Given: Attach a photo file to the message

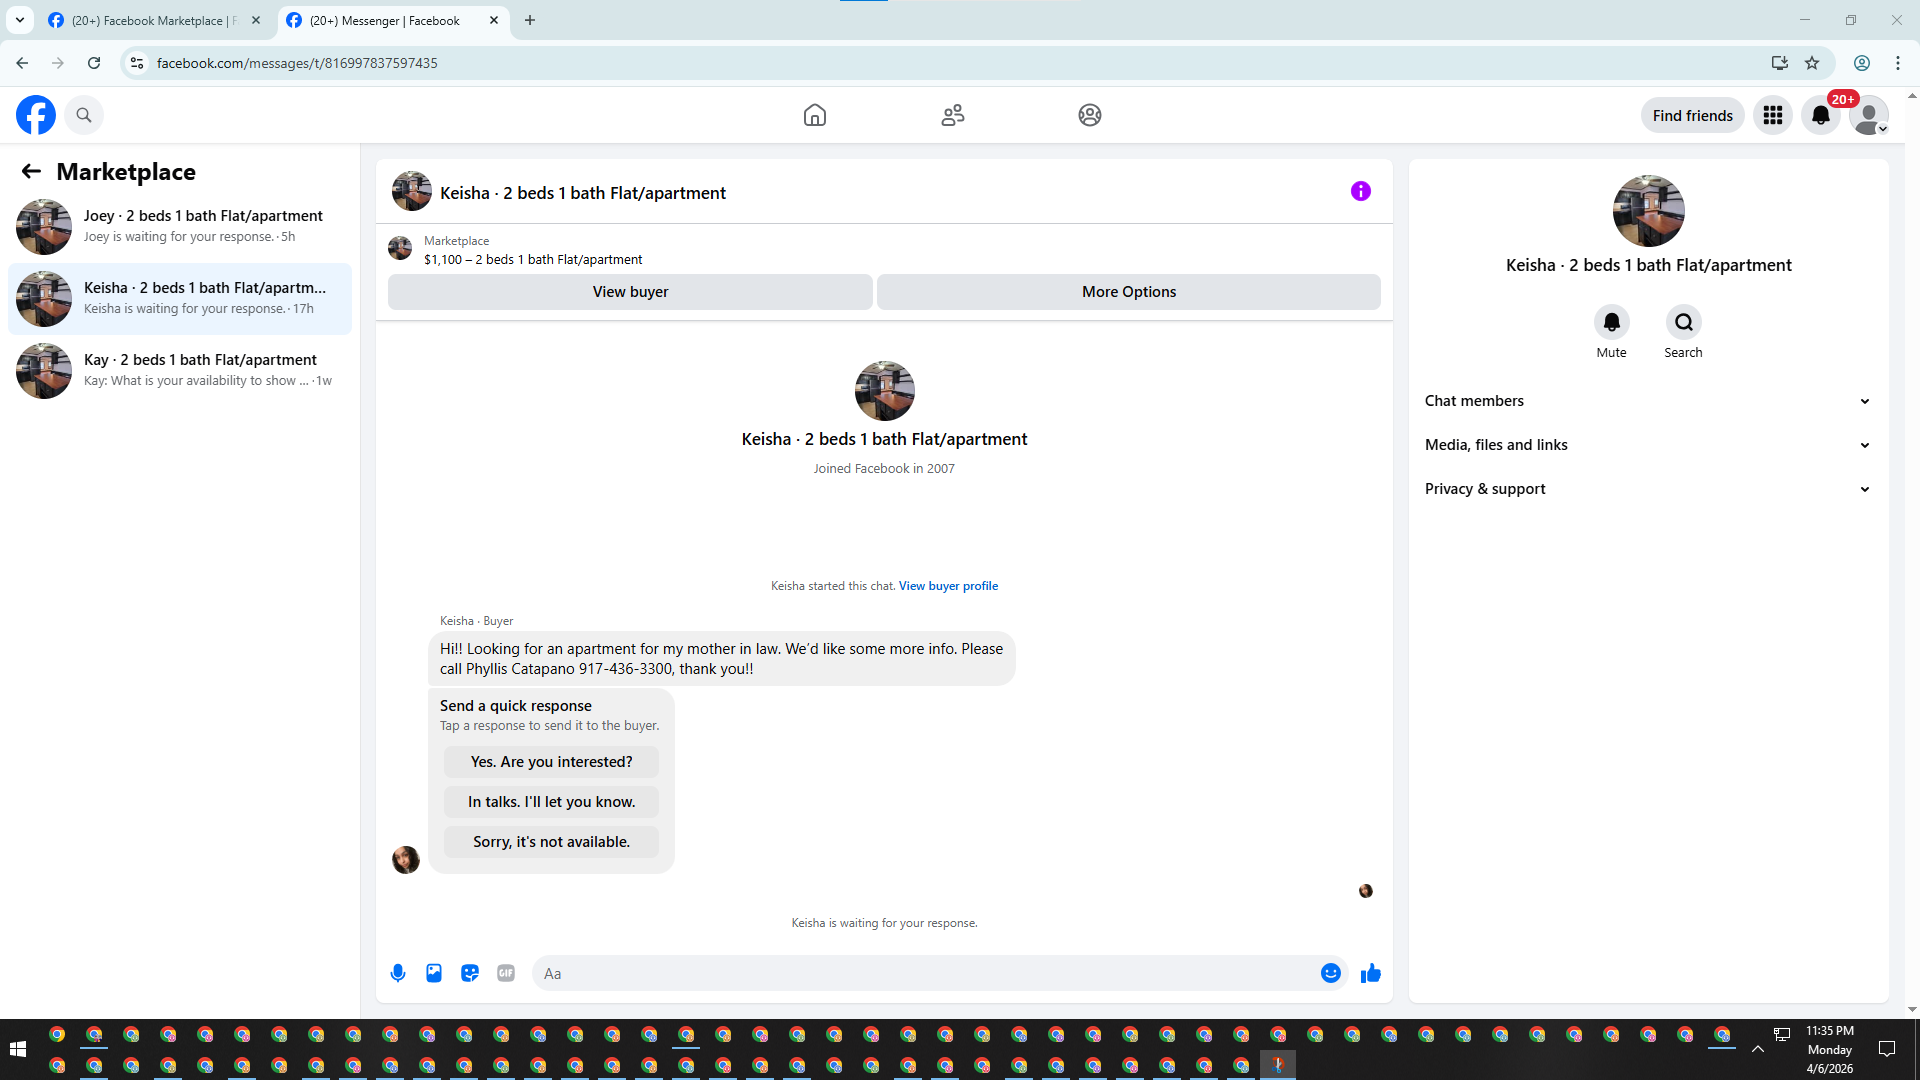Looking at the screenshot, I should (434, 973).
